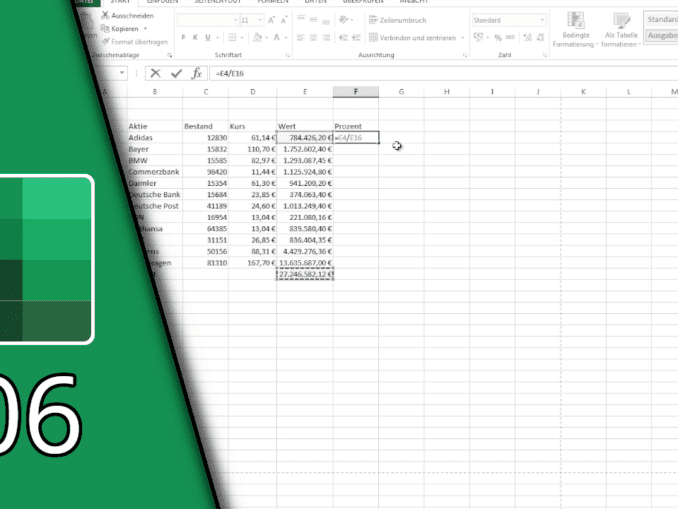Open the text orientation tool
The width and height of the screenshot is (678, 509).
point(344,20)
